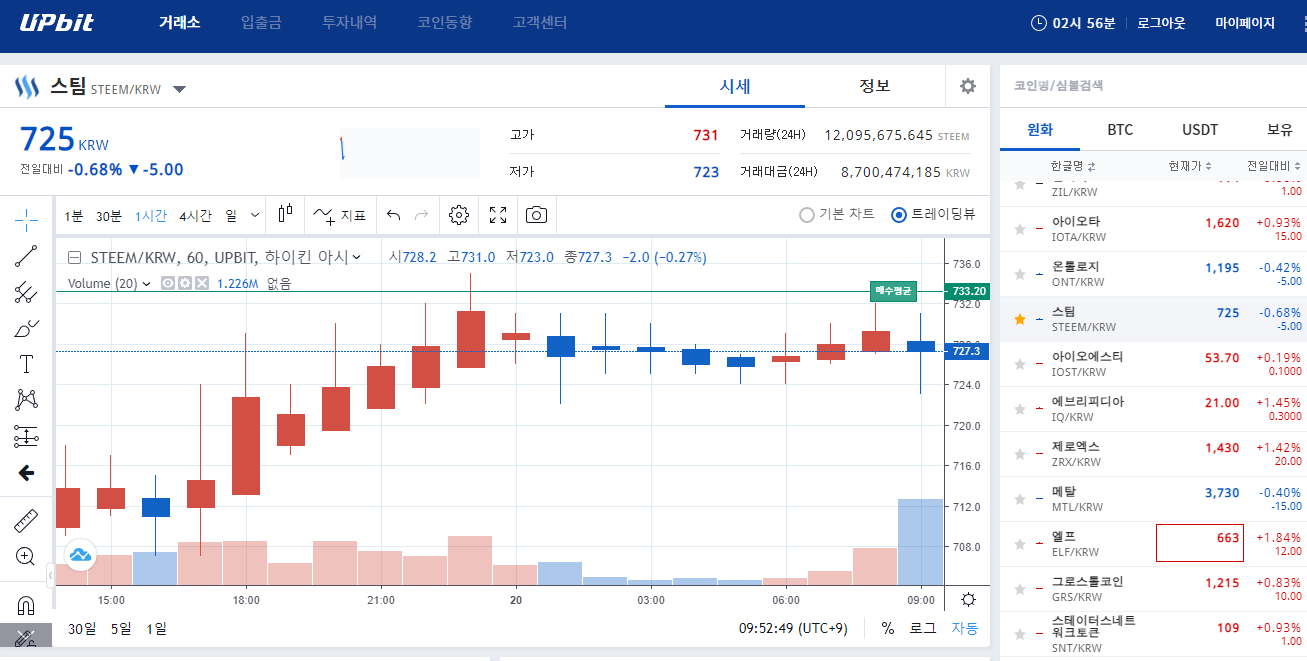
Task: Click the 로그아웃 link
Action: pyautogui.click(x=1161, y=23)
